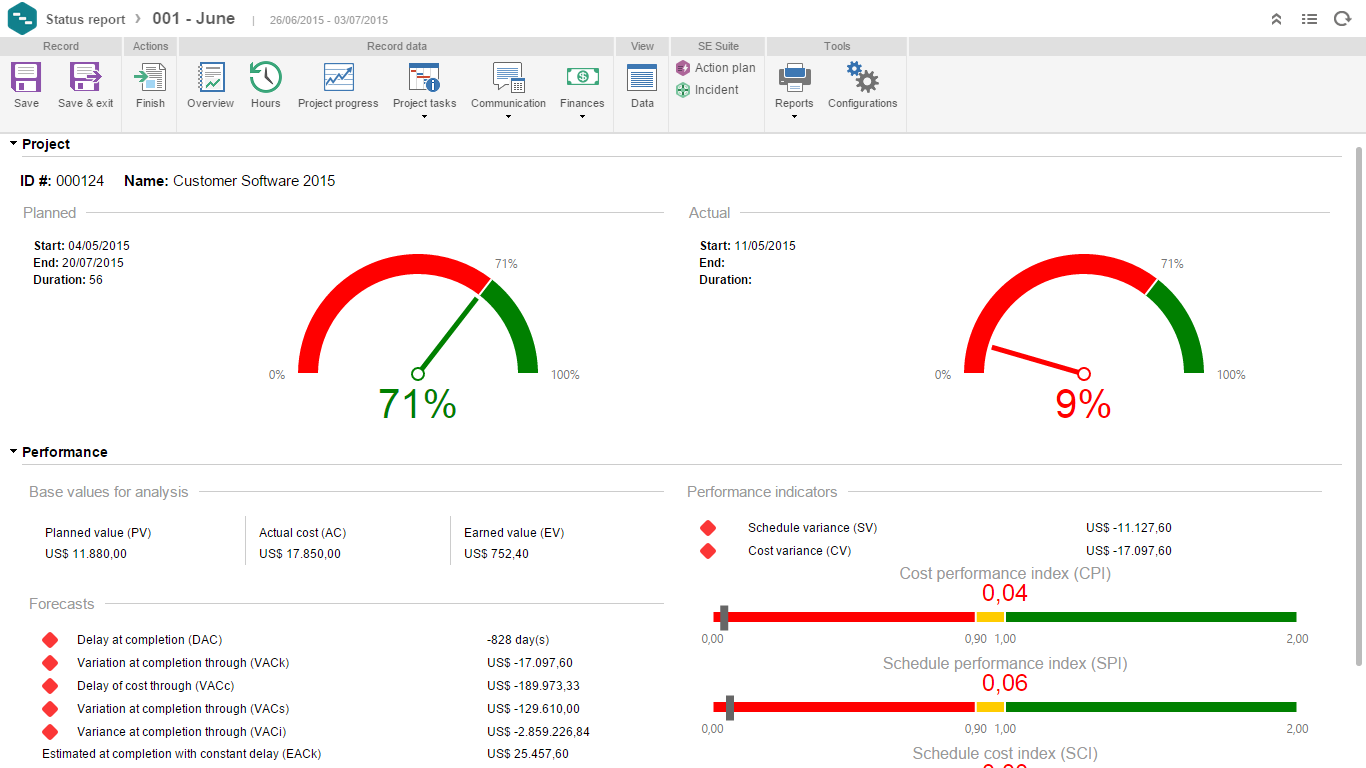
Task: Open the Action plan link
Action: point(724,68)
